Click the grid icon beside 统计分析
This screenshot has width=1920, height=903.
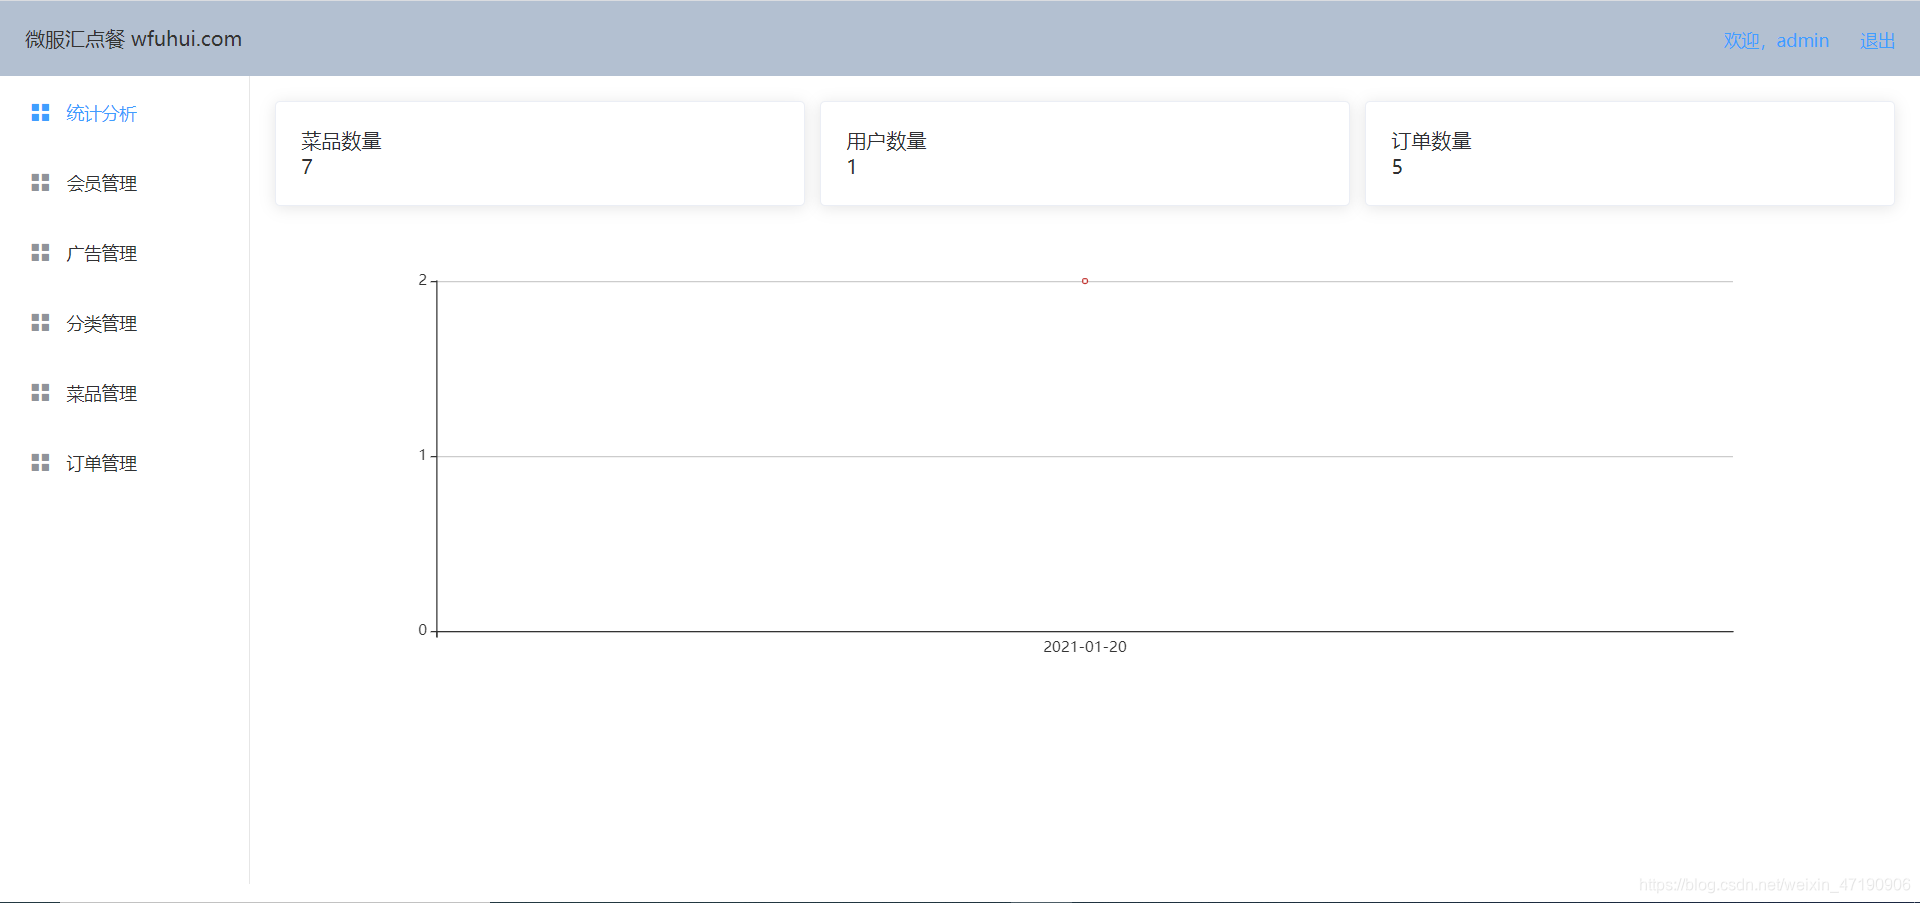coord(40,113)
